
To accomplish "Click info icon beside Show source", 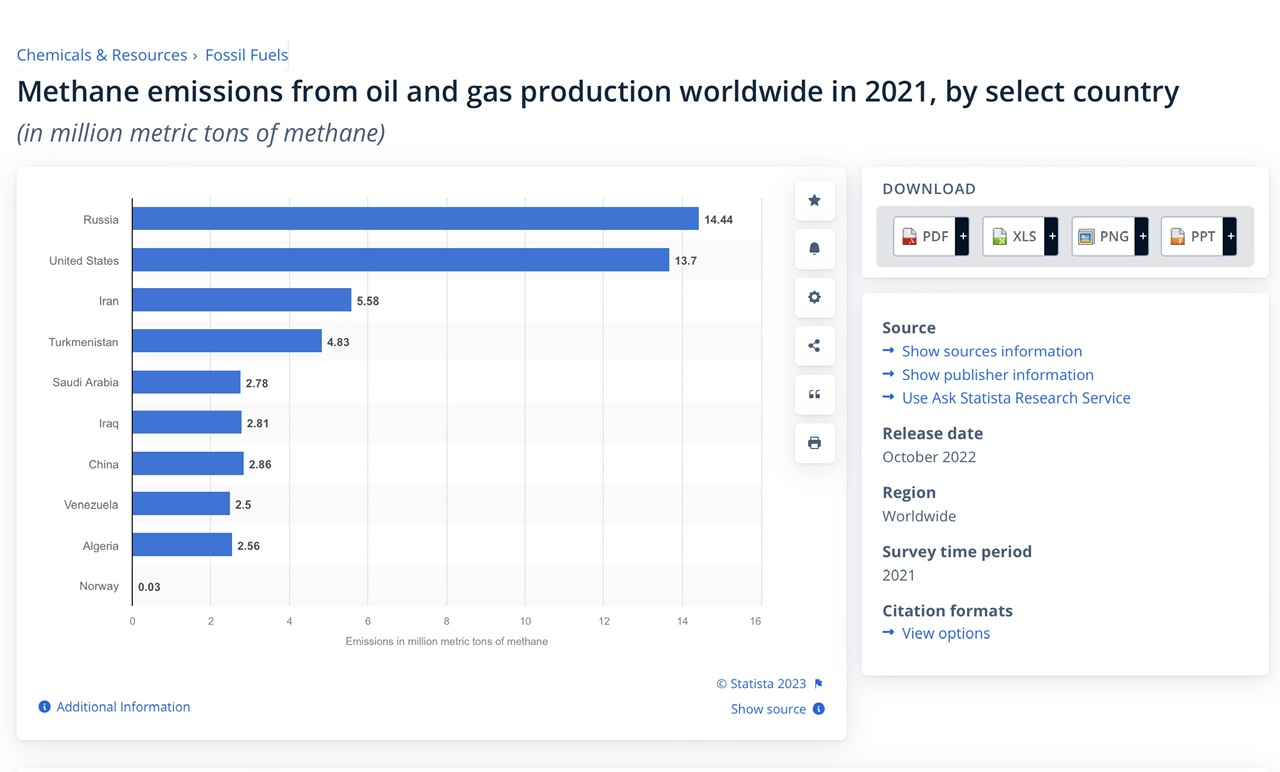I will (818, 709).
